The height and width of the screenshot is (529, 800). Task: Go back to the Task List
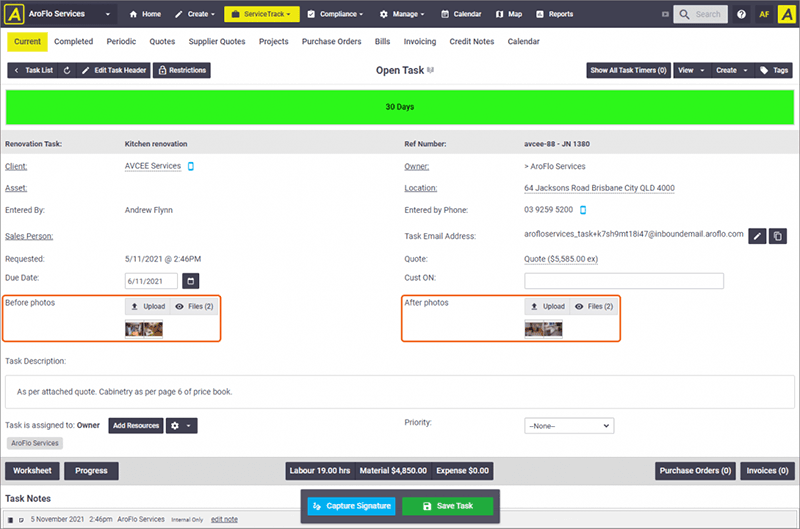[x=33, y=70]
